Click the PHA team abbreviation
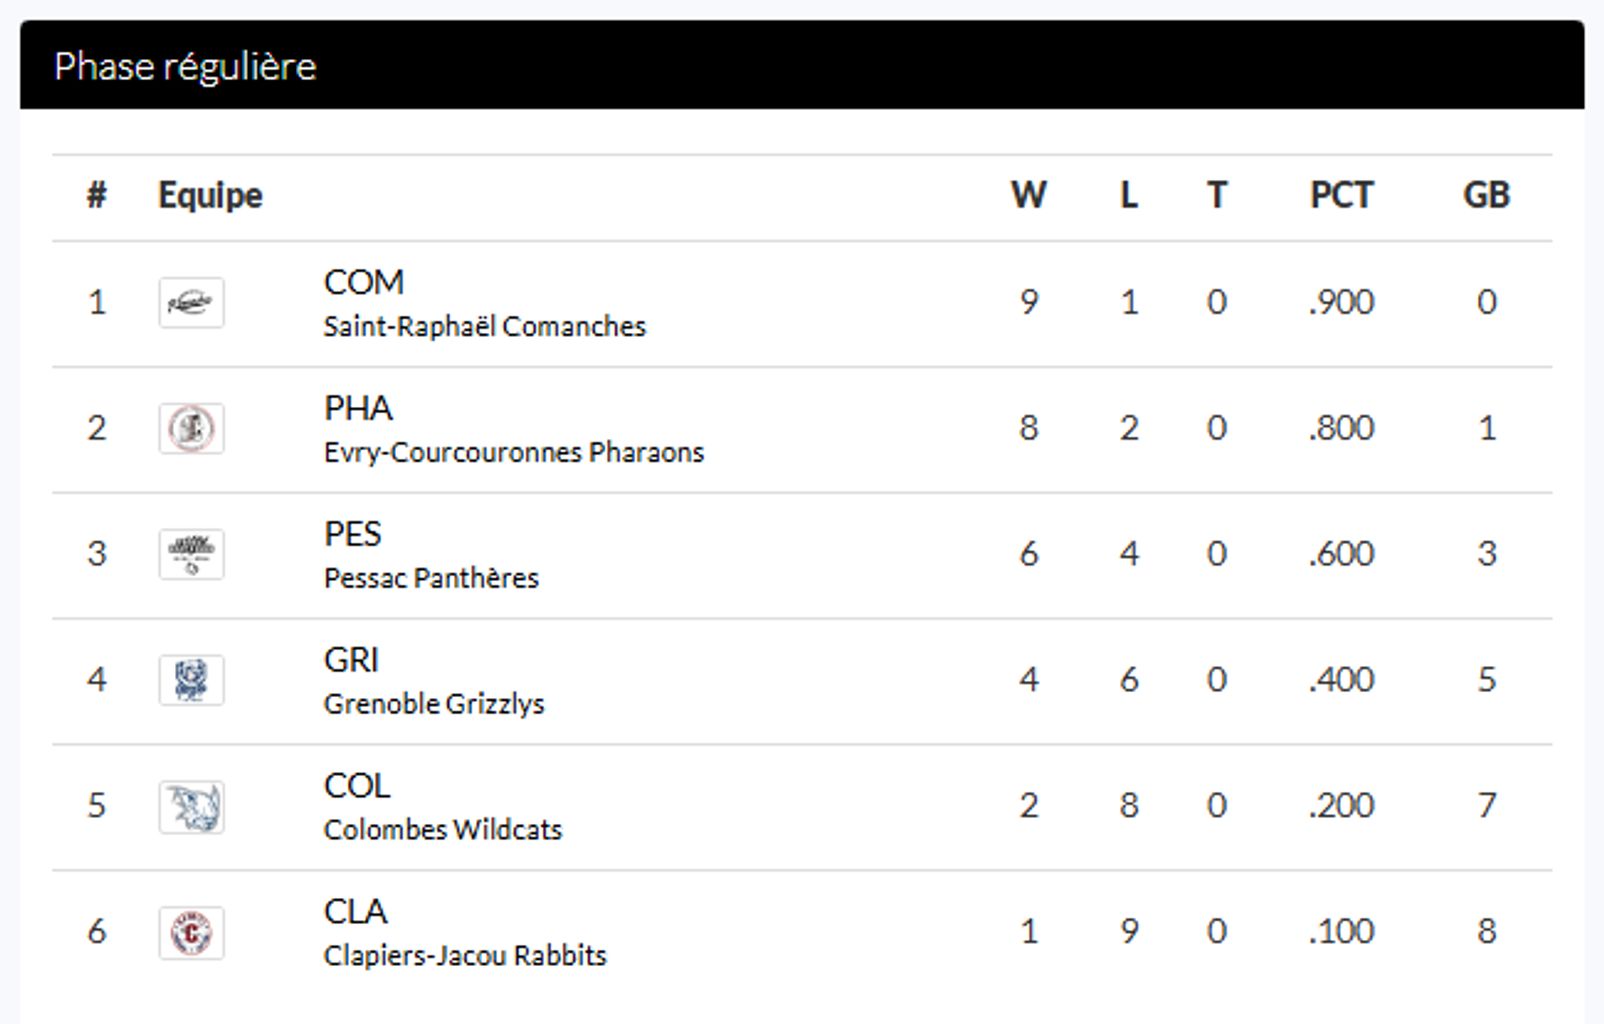The width and height of the screenshot is (1604, 1024). tap(358, 408)
